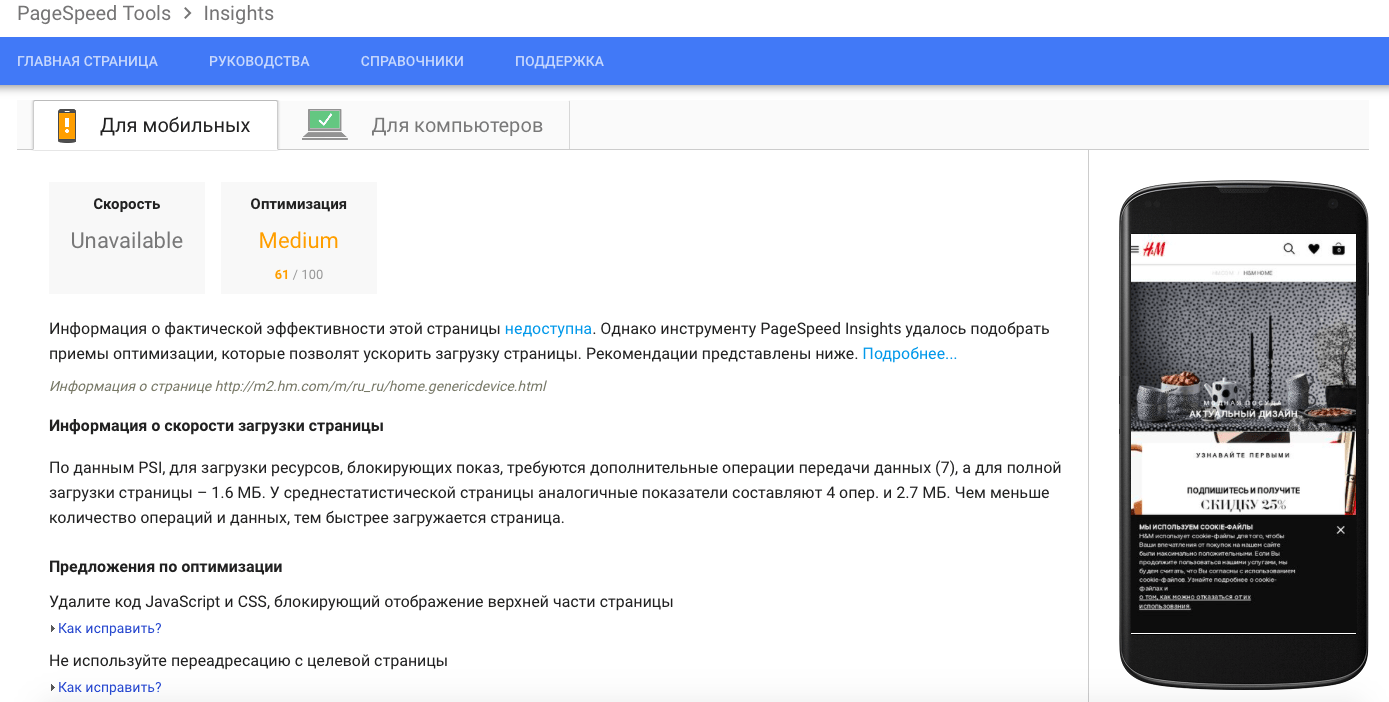Switch to the «Для мобильных» tab
This screenshot has height=702, width=1389.
coord(155,125)
